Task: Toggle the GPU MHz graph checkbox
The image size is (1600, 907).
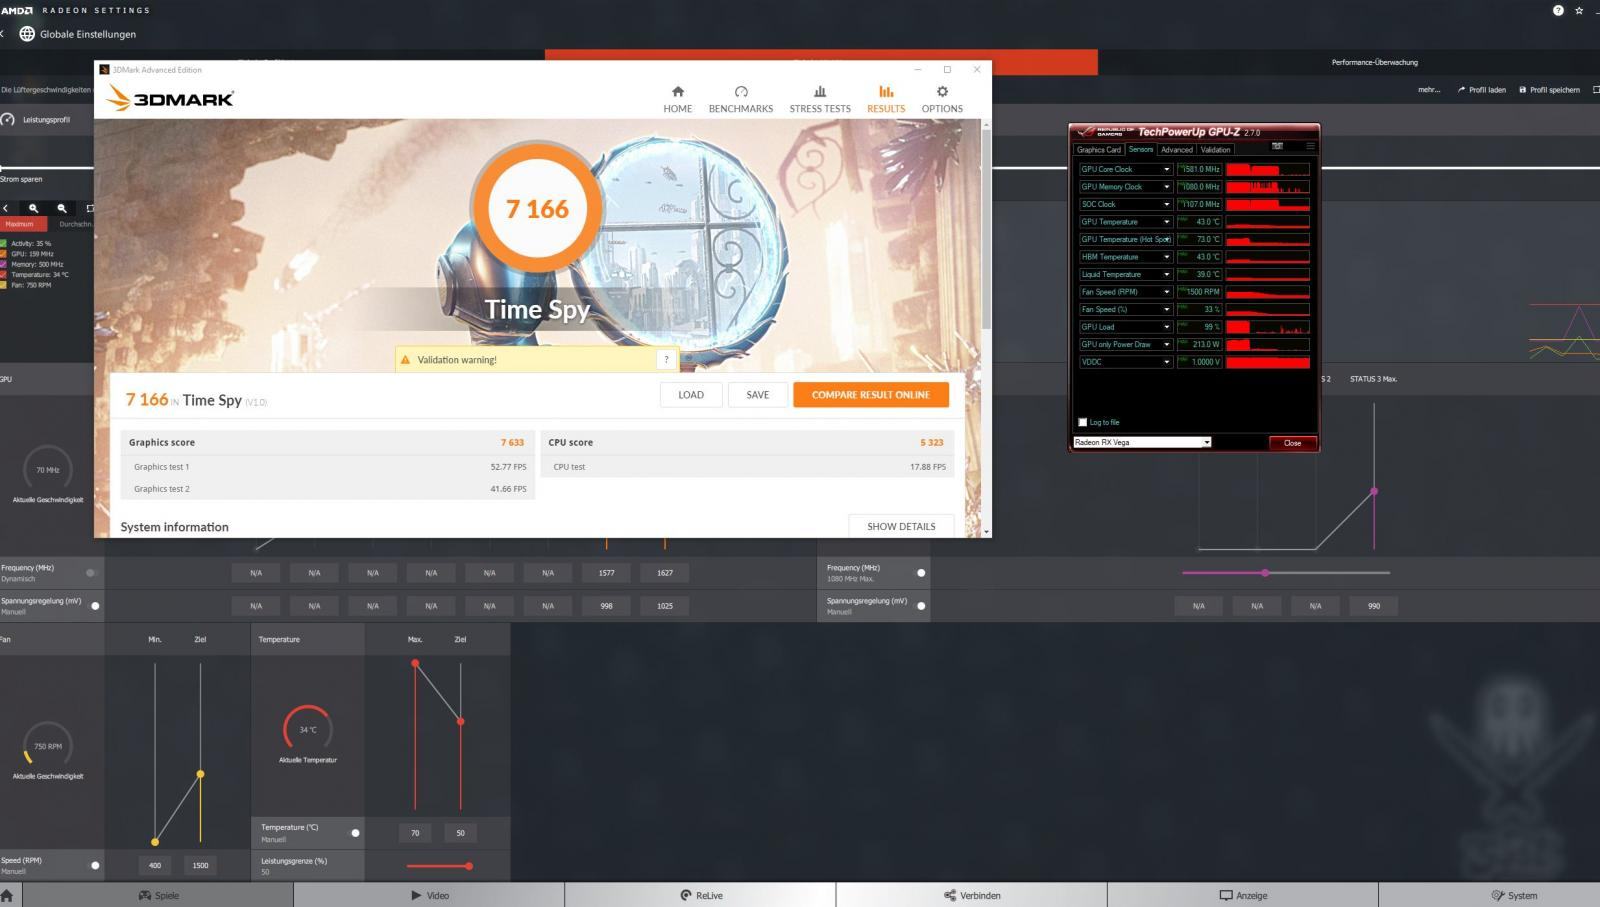Action: 4,254
